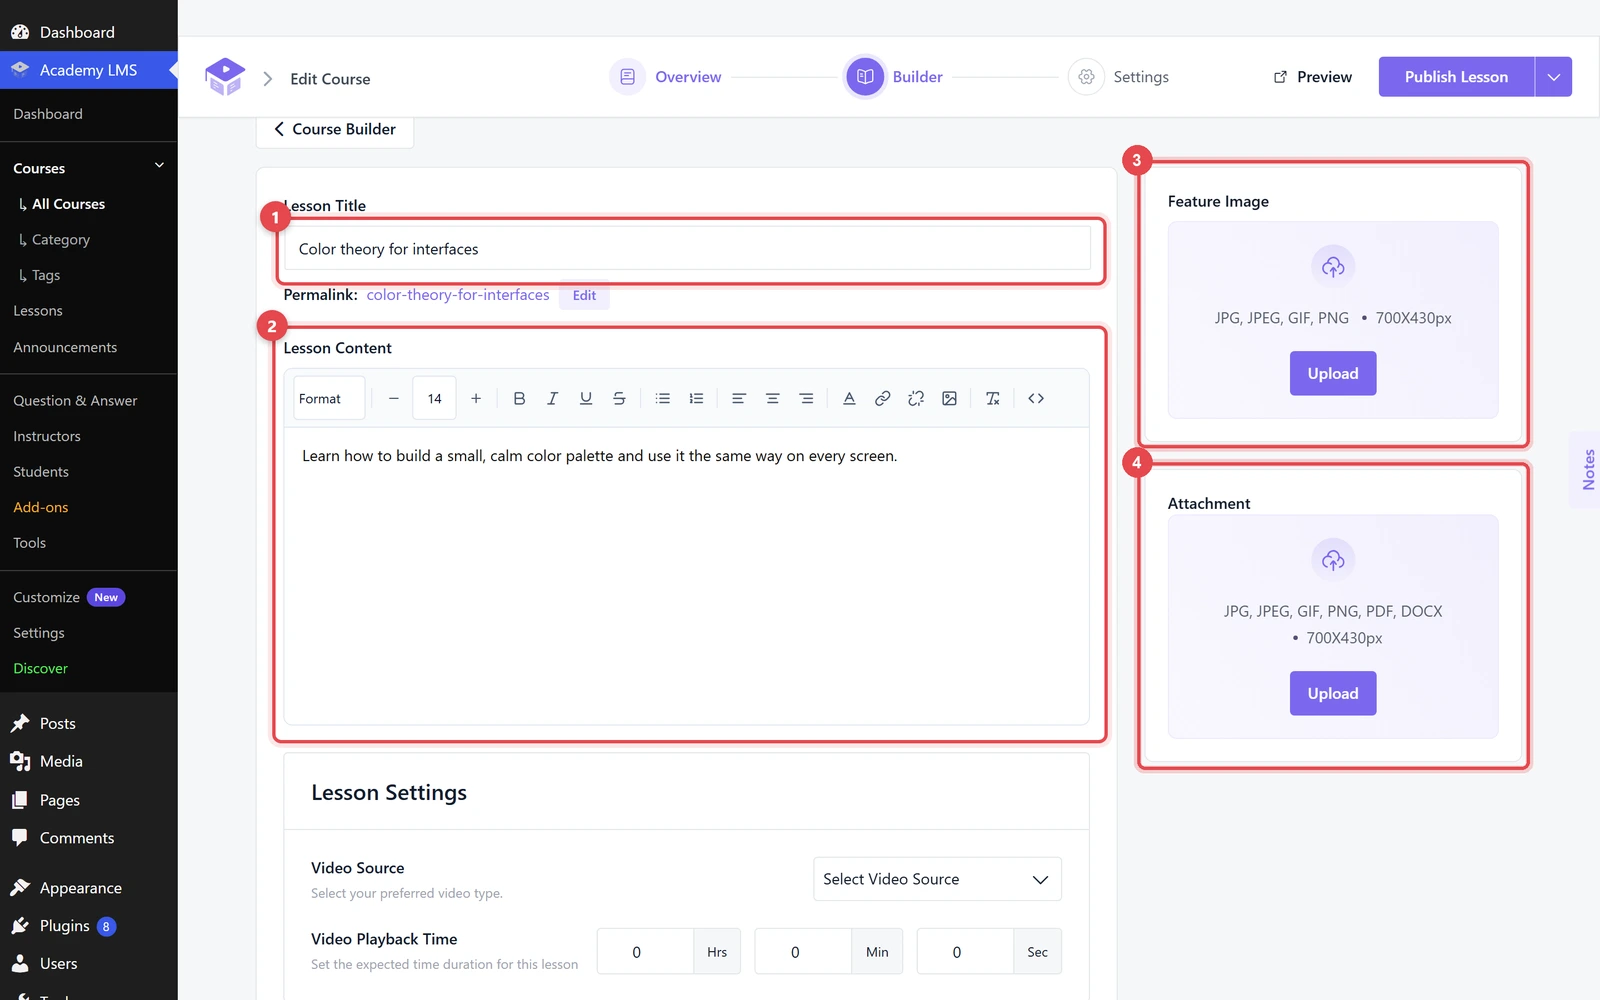This screenshot has height=1000, width=1600.
Task: Align text left
Action: (x=739, y=398)
